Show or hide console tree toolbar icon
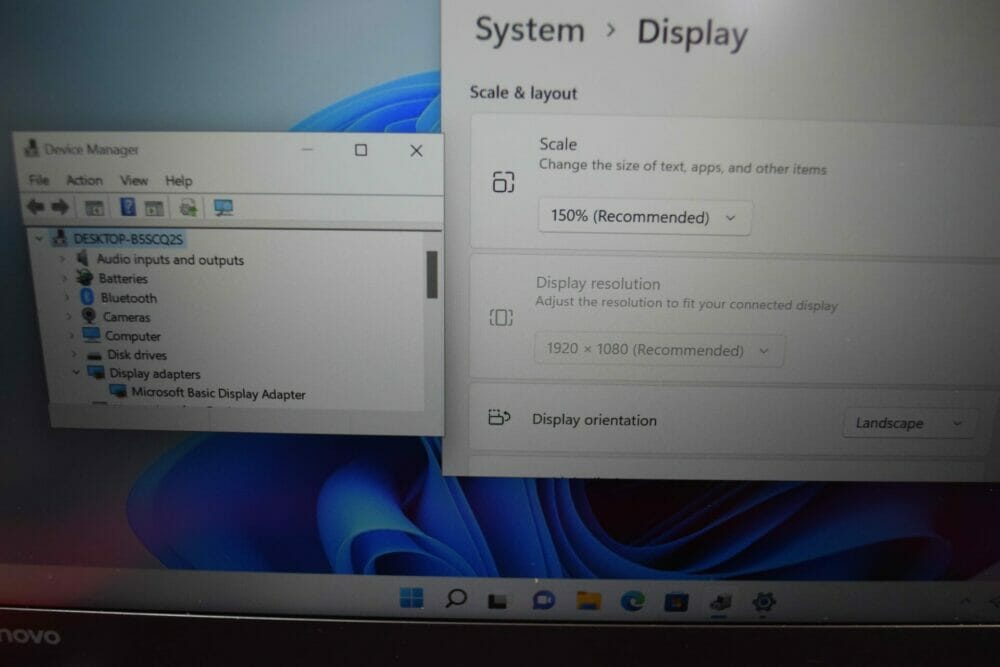 tap(94, 207)
